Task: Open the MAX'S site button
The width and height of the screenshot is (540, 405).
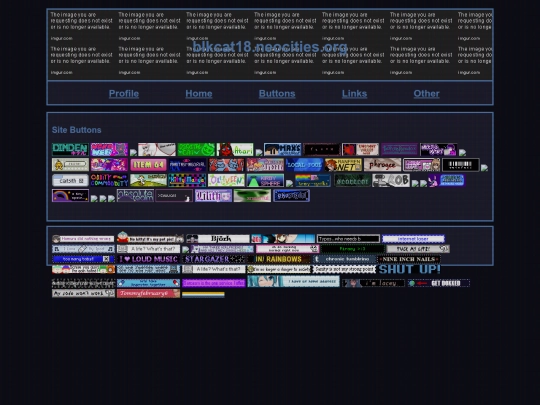Action: coord(282,149)
